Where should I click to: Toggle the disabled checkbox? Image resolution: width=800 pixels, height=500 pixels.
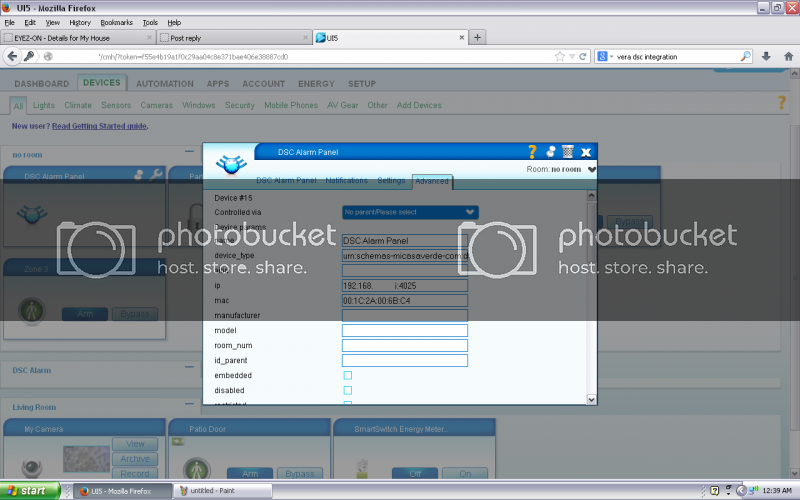[x=347, y=390]
